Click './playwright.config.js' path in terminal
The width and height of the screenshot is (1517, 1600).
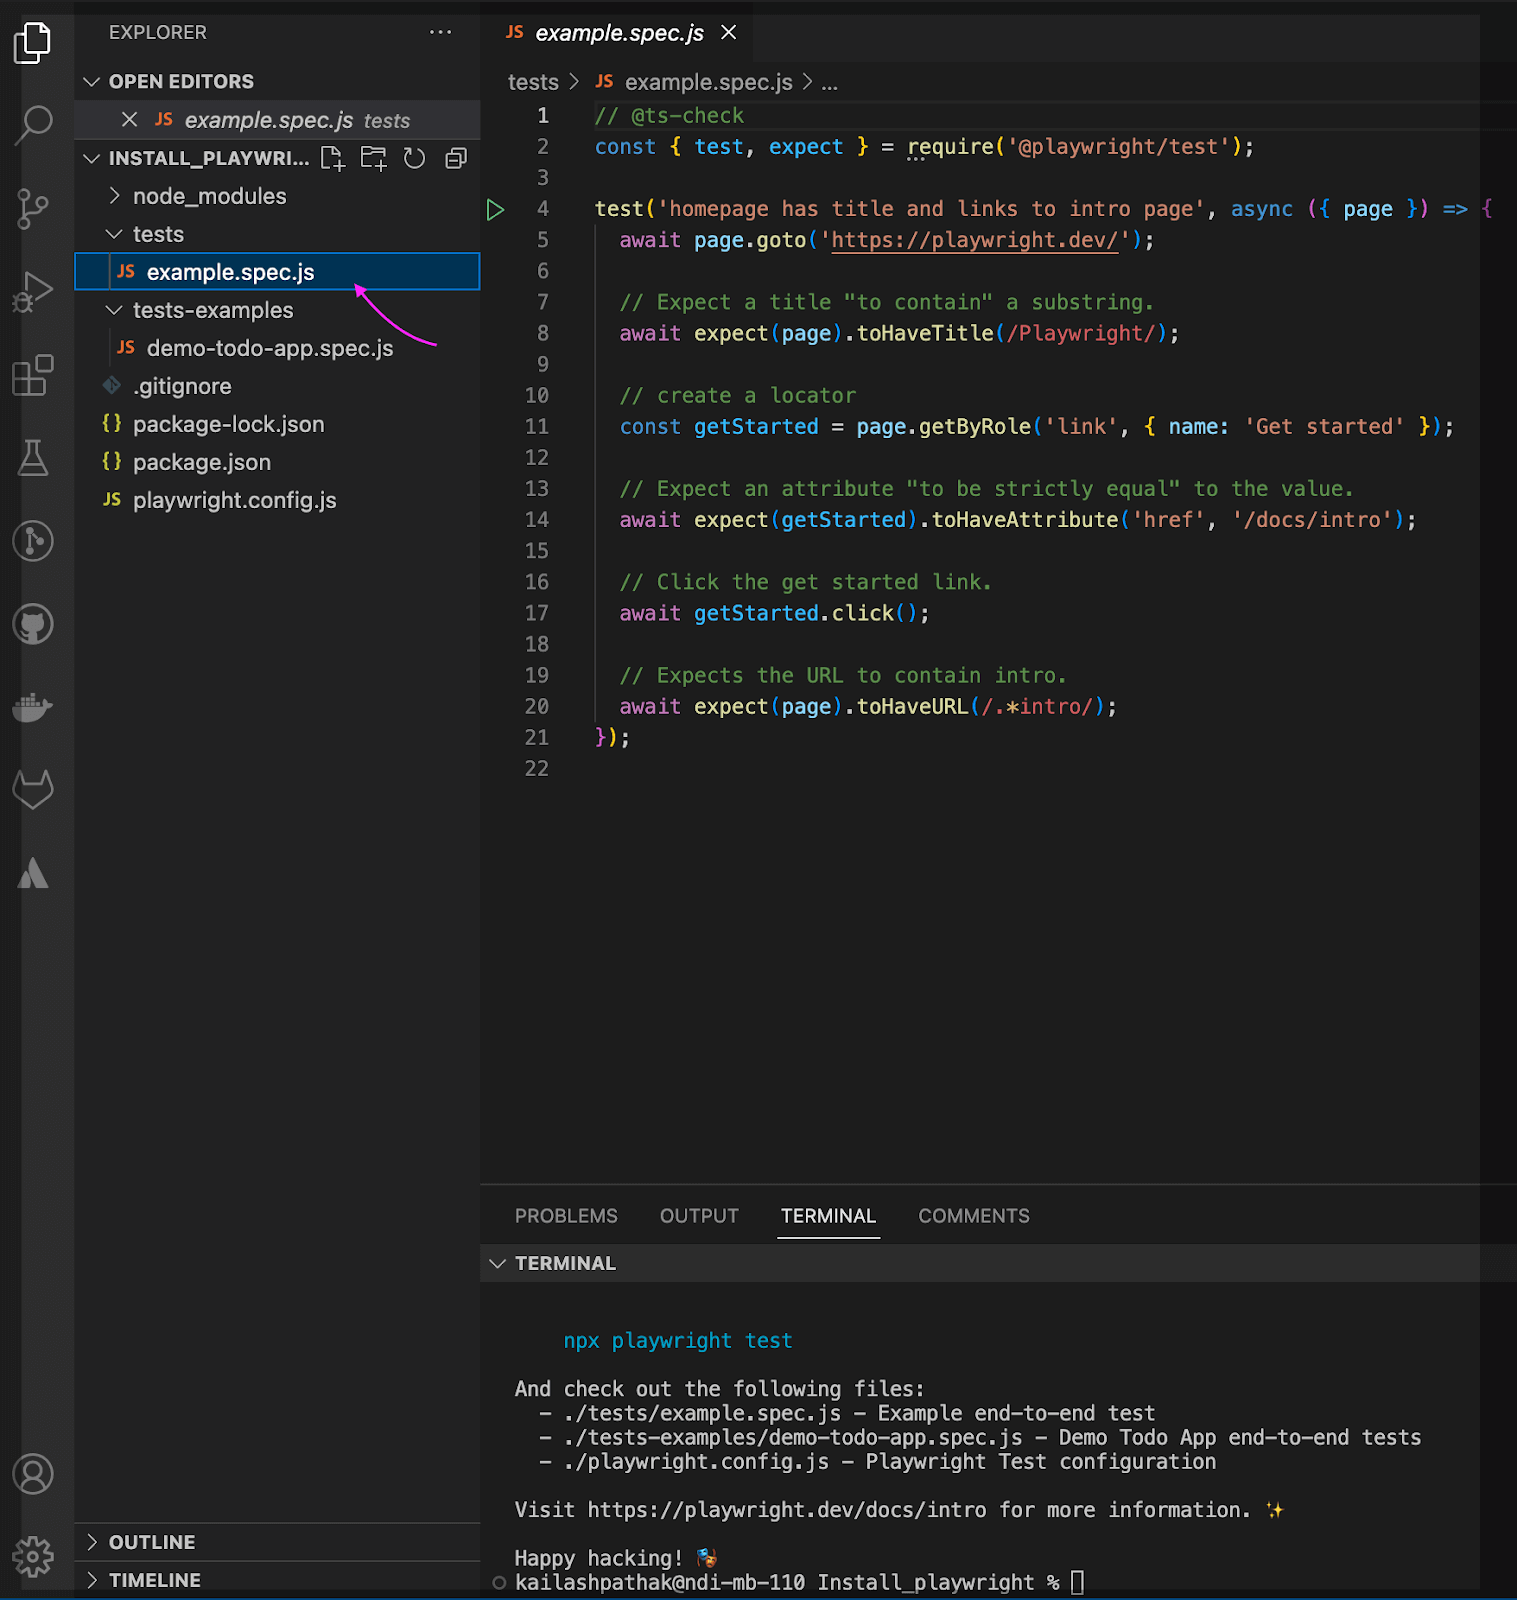click(x=696, y=1462)
